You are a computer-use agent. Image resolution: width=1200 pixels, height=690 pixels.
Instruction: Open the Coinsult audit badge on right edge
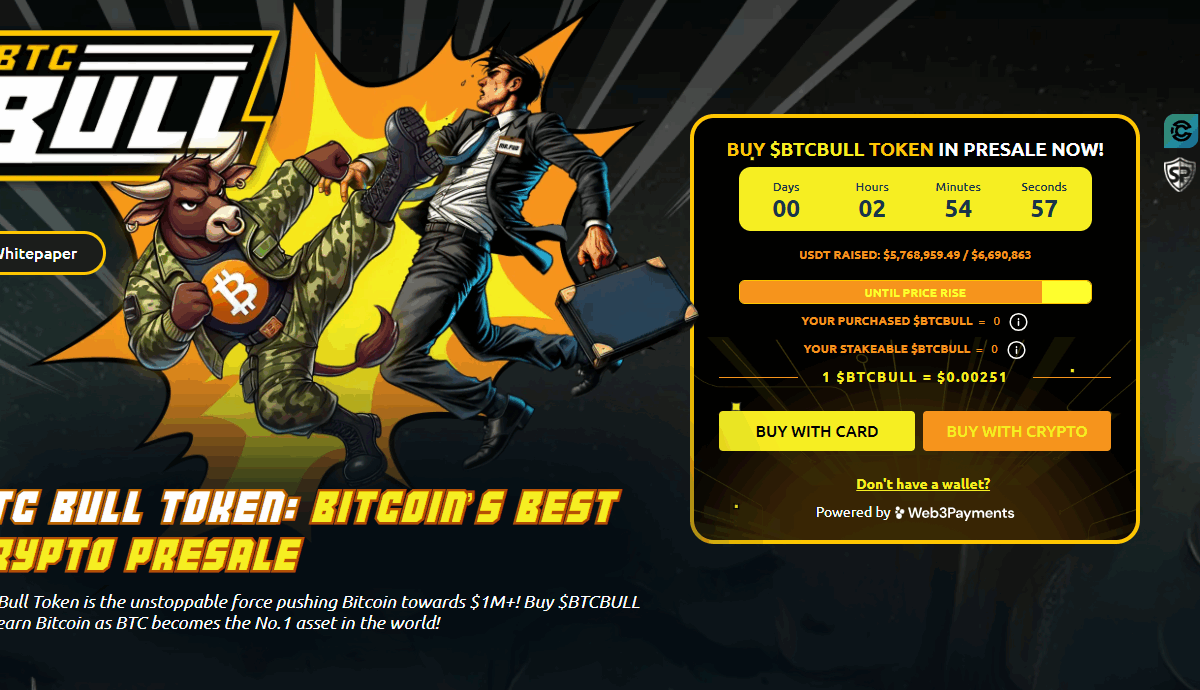tap(1181, 132)
